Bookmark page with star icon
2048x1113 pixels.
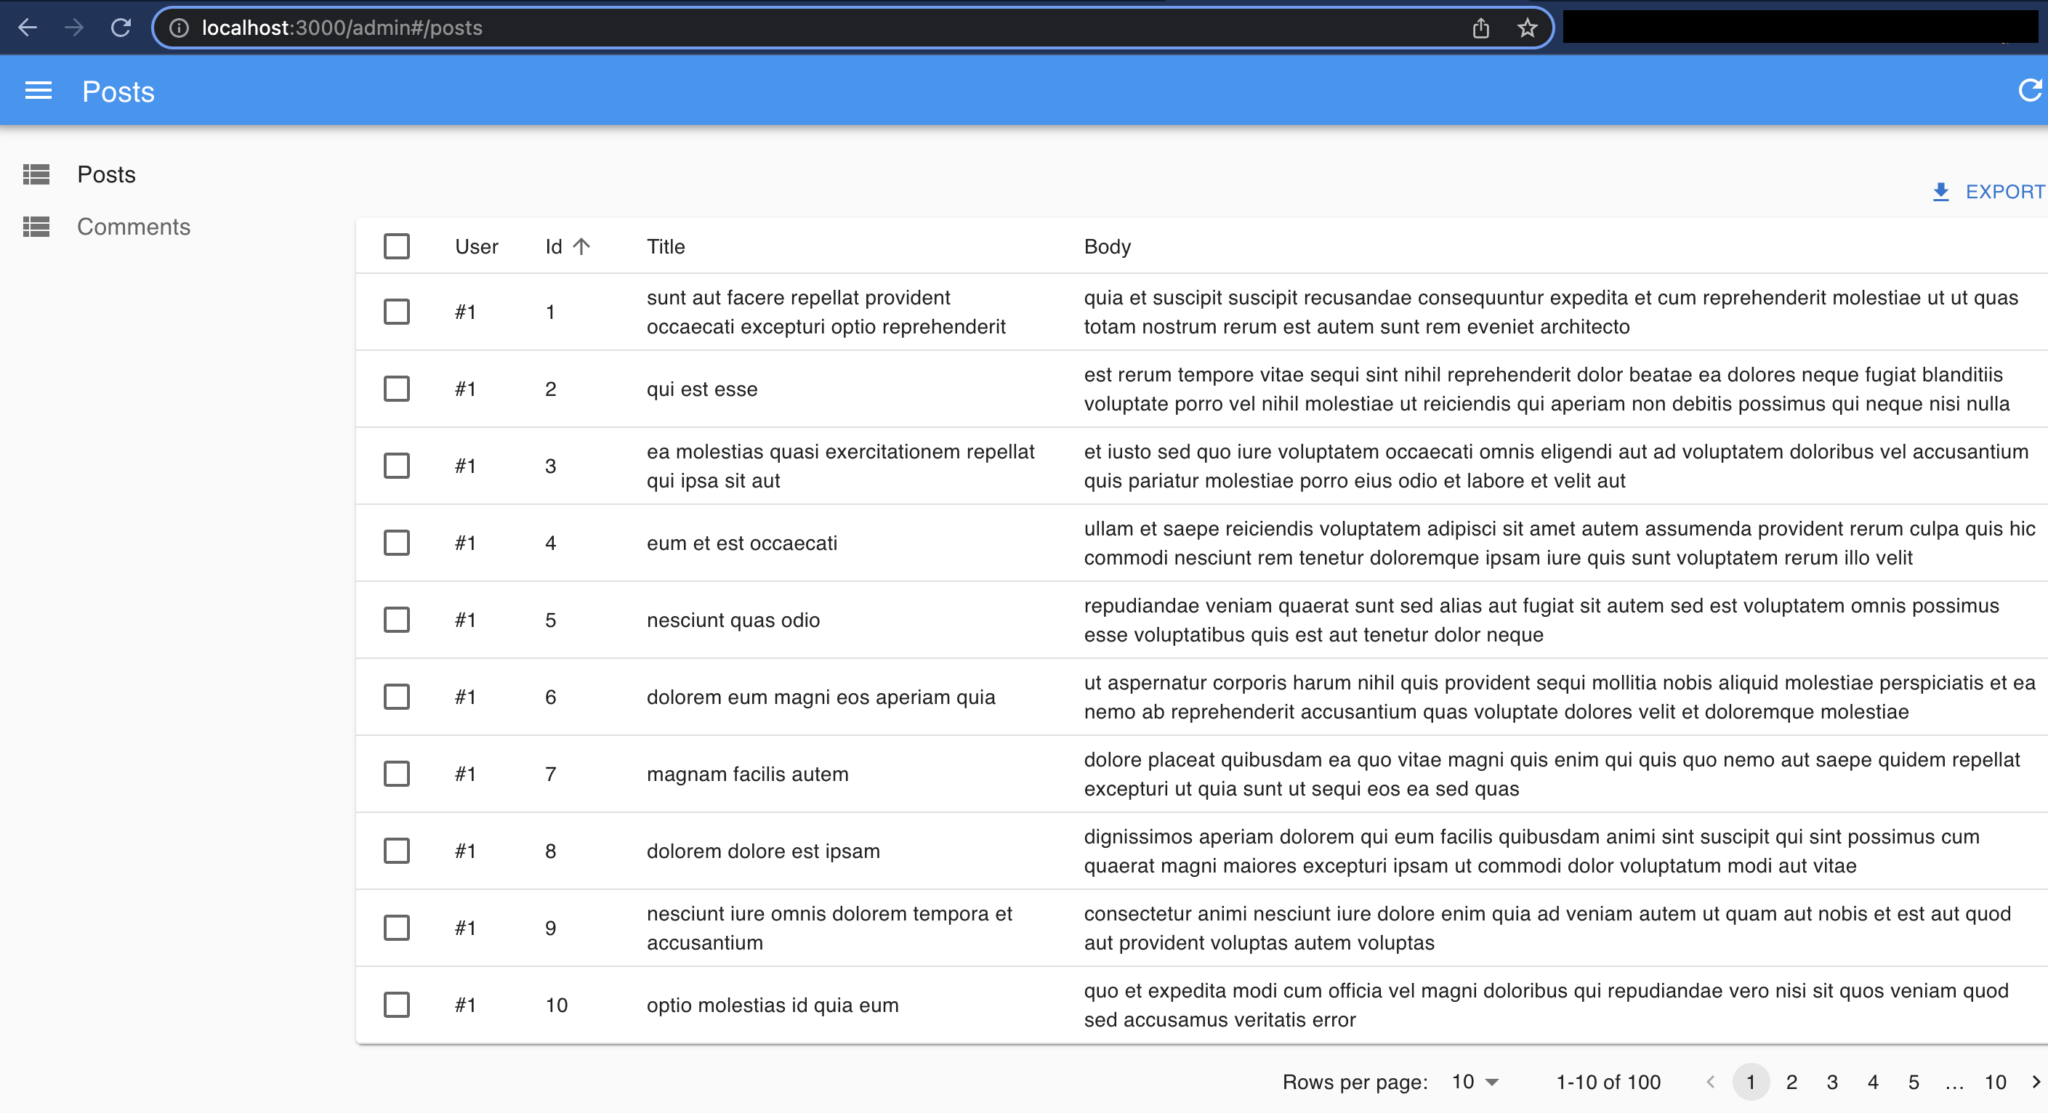(x=1526, y=28)
